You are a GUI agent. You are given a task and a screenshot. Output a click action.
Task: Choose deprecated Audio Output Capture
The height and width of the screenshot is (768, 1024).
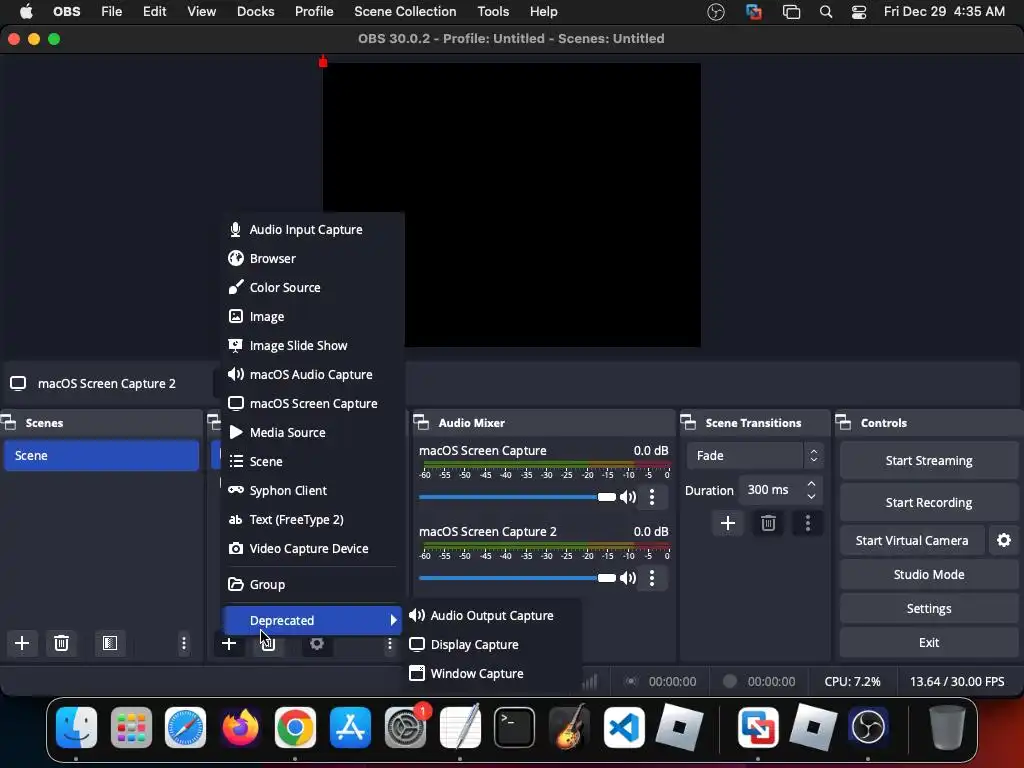tap(493, 615)
